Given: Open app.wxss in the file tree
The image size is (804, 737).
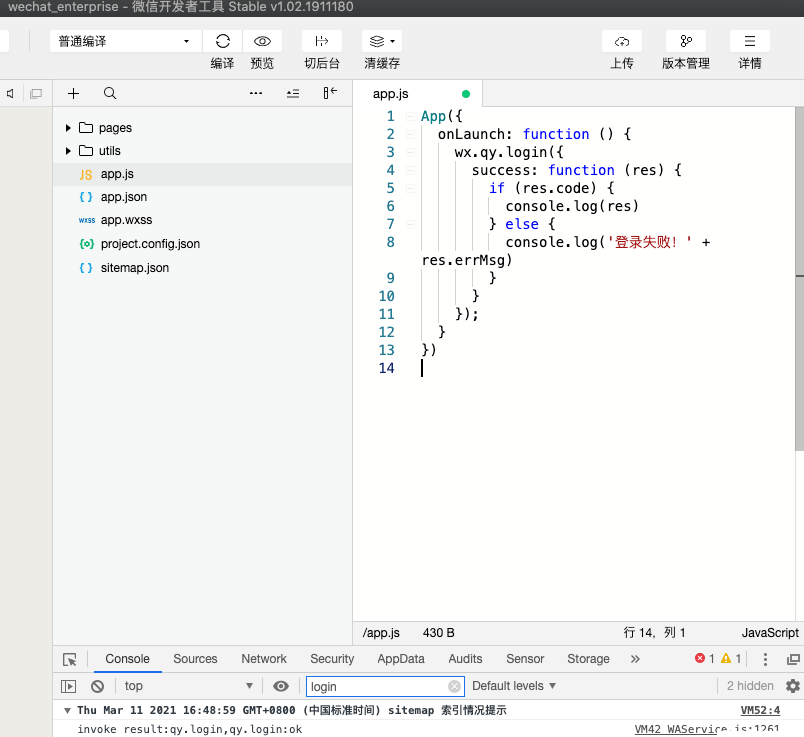Looking at the screenshot, I should coord(203,220).
